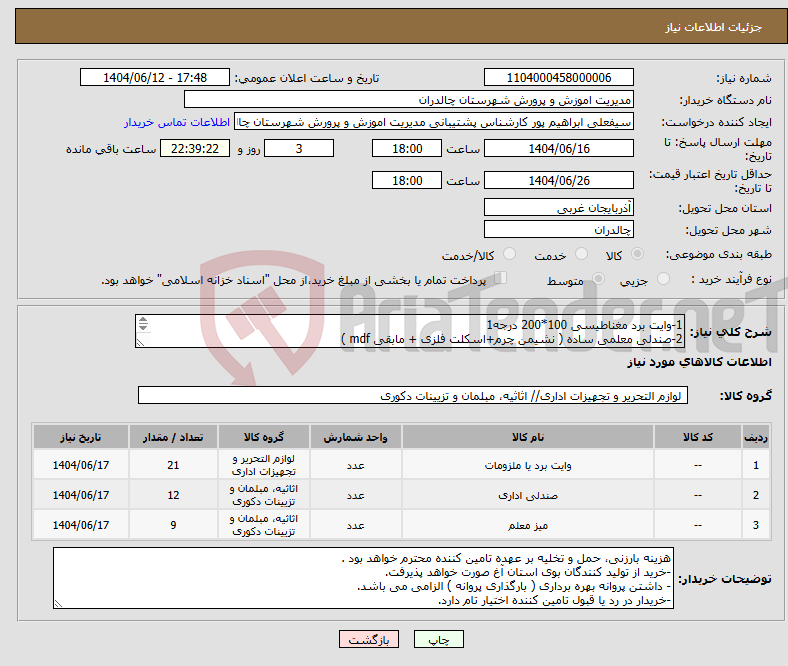Image resolution: width=788 pixels, height=666 pixels.
Task: Click the response deadline date field 1404/06/16
Action: (x=558, y=148)
